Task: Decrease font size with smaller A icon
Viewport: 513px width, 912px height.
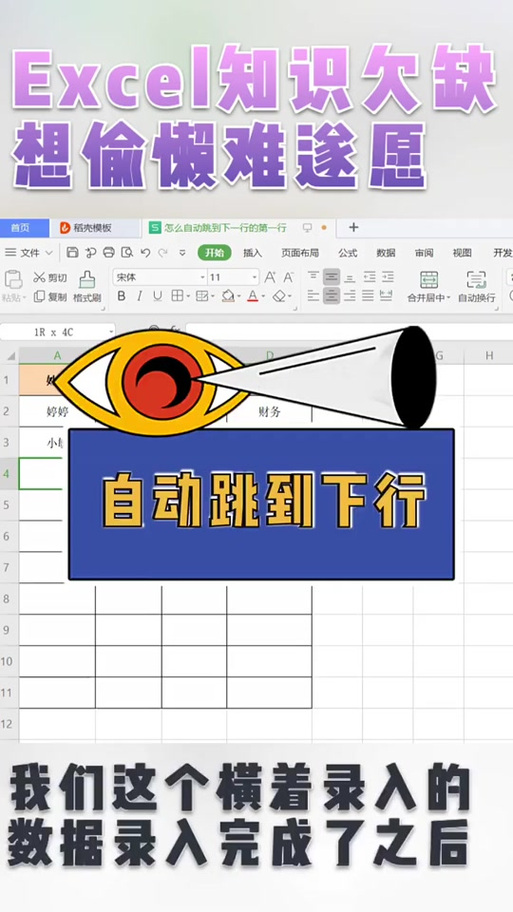Action: coord(287,277)
